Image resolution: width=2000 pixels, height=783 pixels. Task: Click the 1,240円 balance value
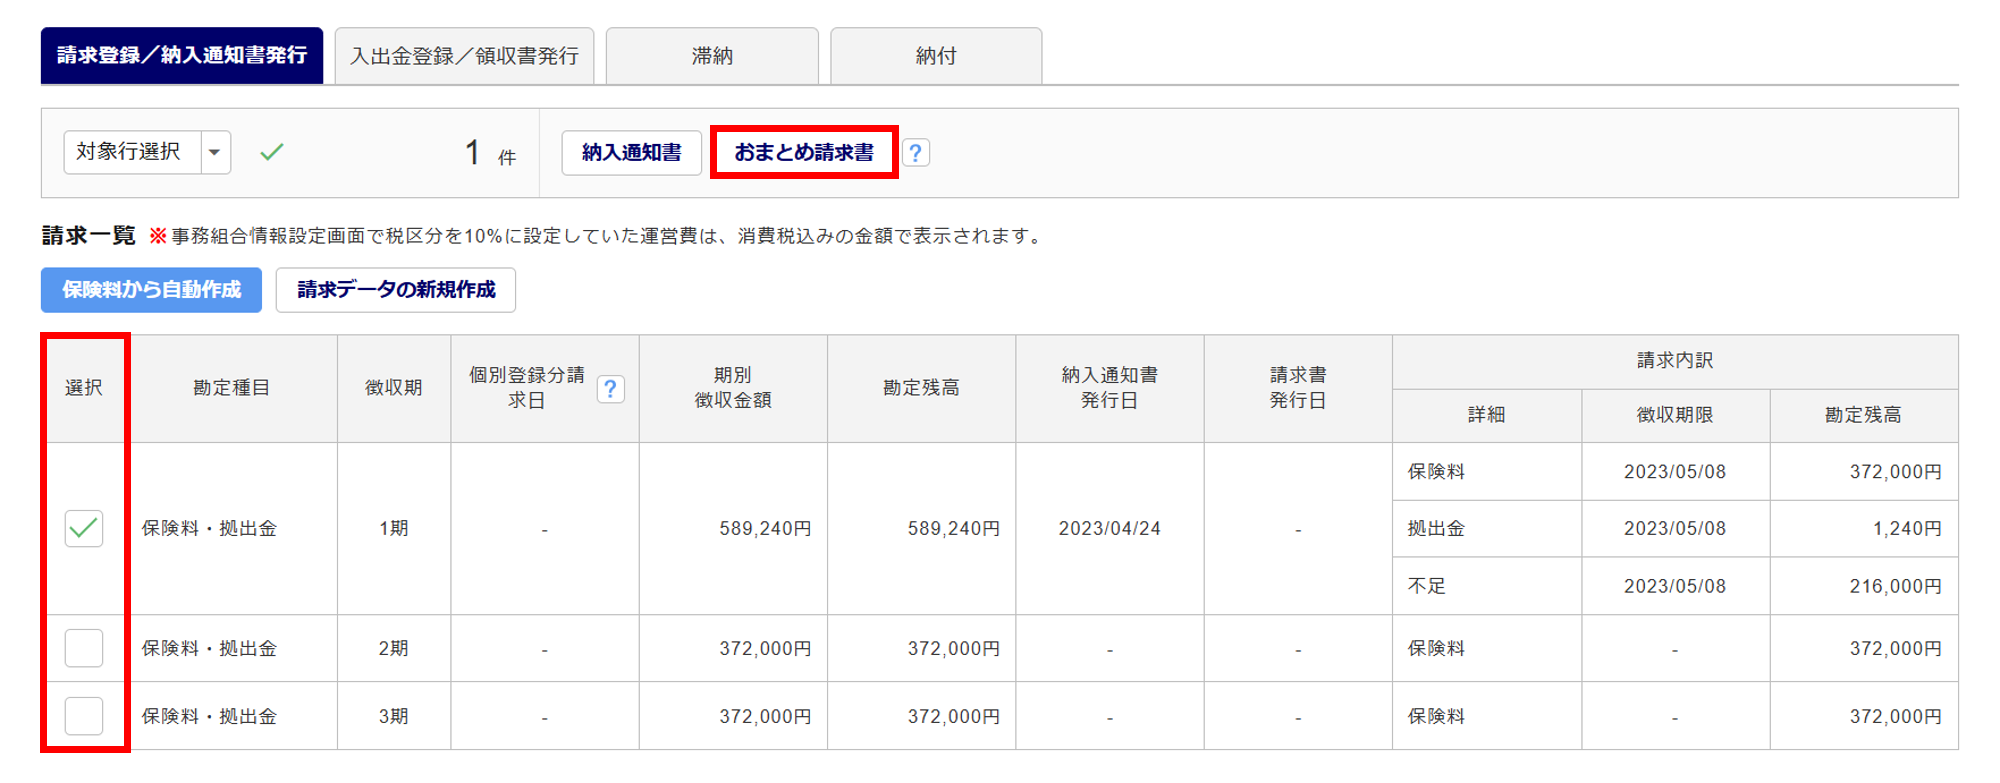pyautogui.click(x=1907, y=529)
